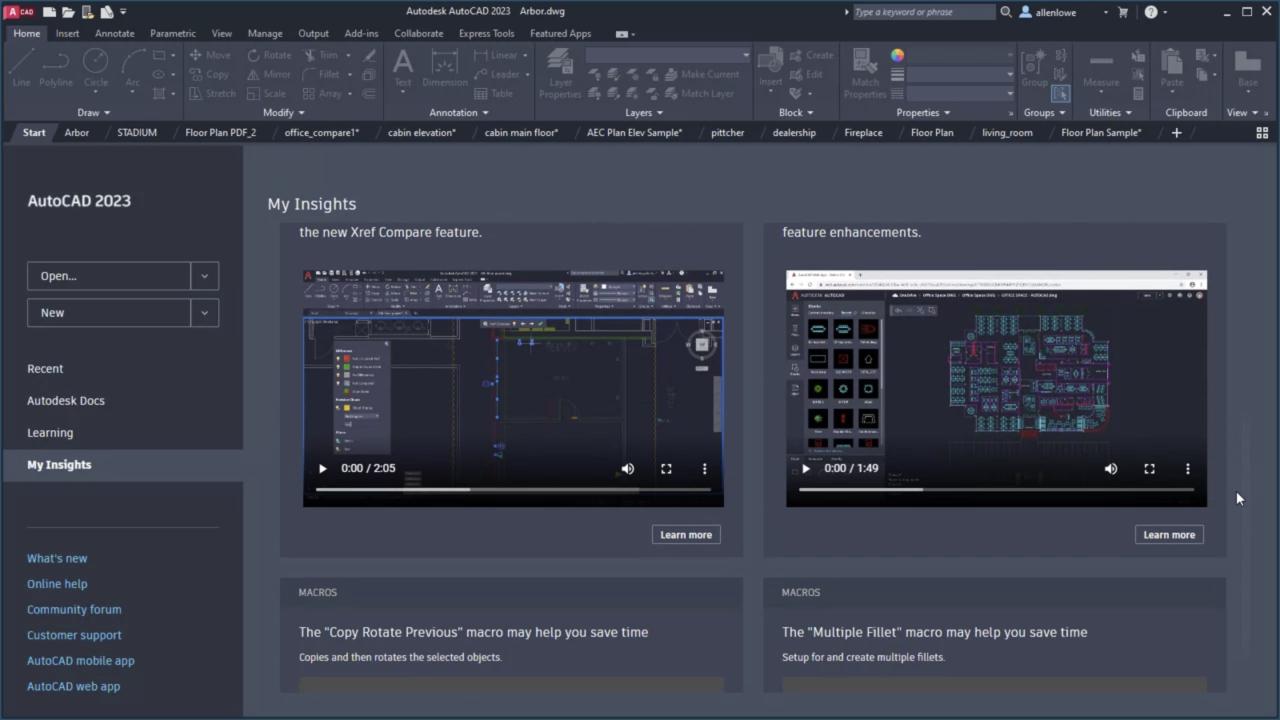The height and width of the screenshot is (720, 1280).
Task: Select the Arc tool
Action: [133, 68]
